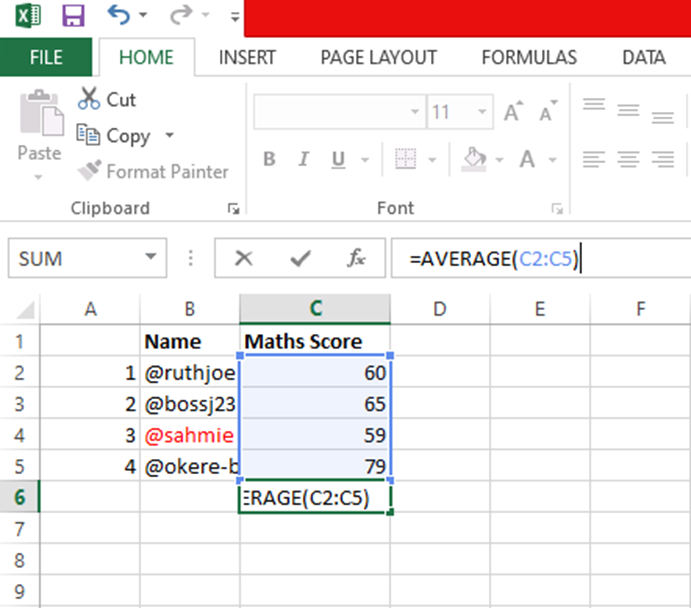
Task: Open the DATA tab
Action: tap(644, 57)
